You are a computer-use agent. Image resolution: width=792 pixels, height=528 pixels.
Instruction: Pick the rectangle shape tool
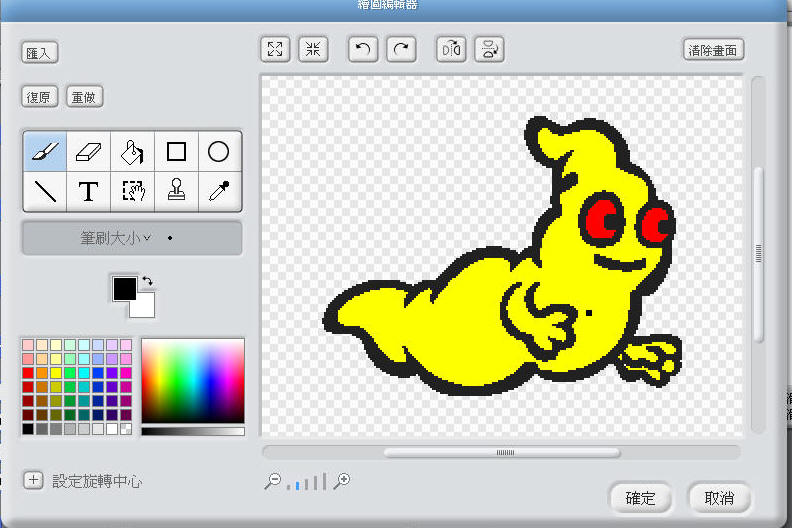tap(176, 152)
